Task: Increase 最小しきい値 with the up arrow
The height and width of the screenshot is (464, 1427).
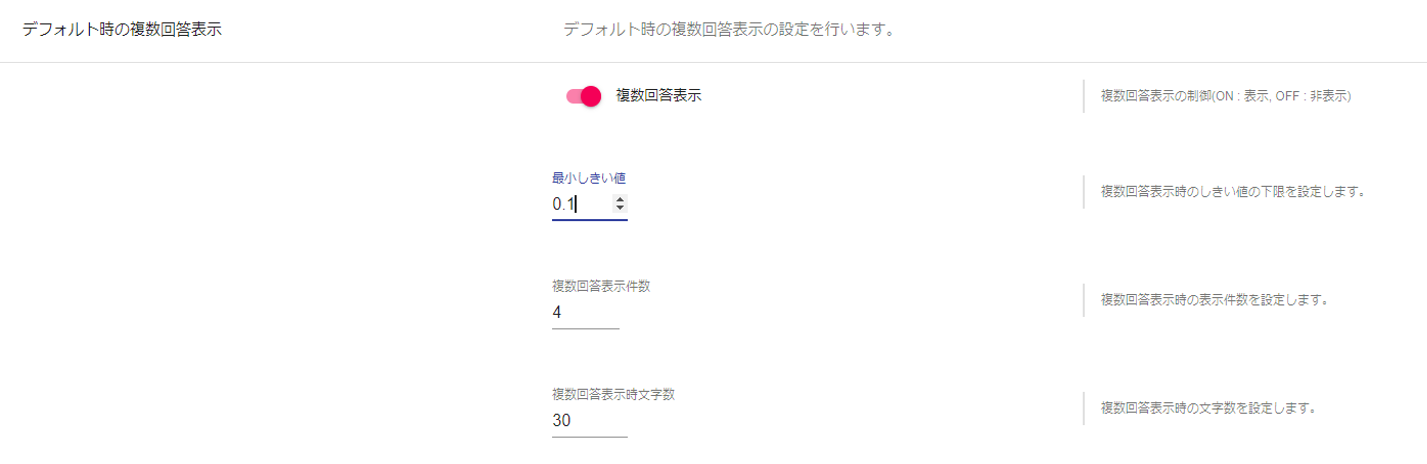Action: tap(620, 199)
